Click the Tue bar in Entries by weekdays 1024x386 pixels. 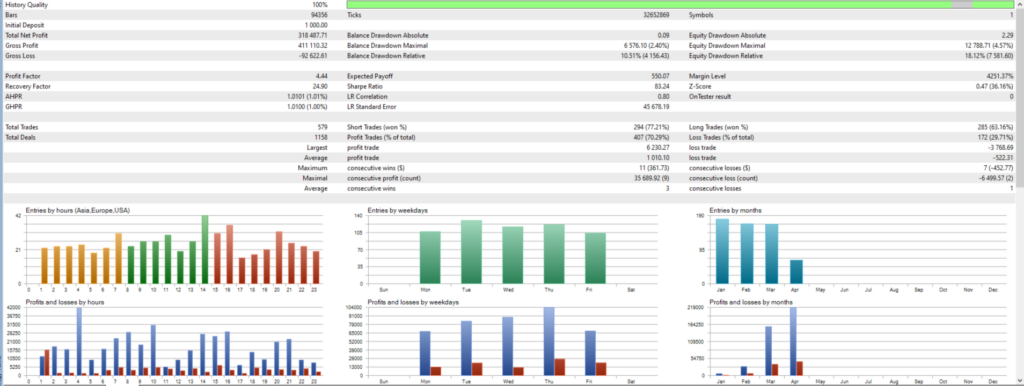click(472, 251)
